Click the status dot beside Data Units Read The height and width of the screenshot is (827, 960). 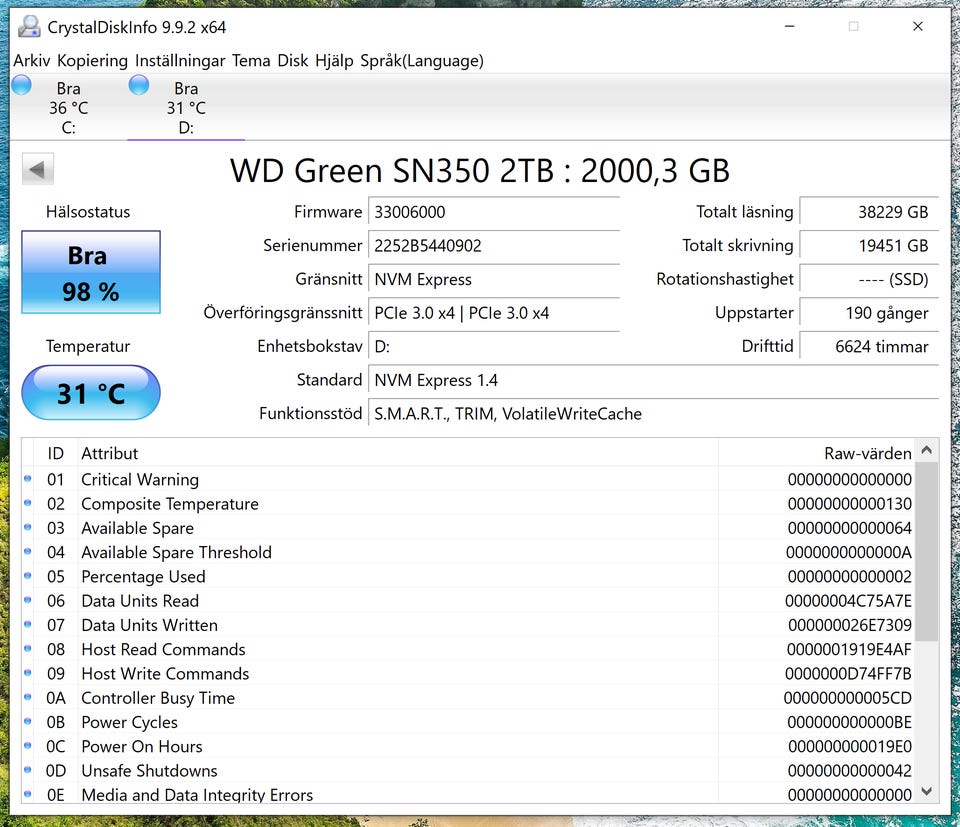28,601
